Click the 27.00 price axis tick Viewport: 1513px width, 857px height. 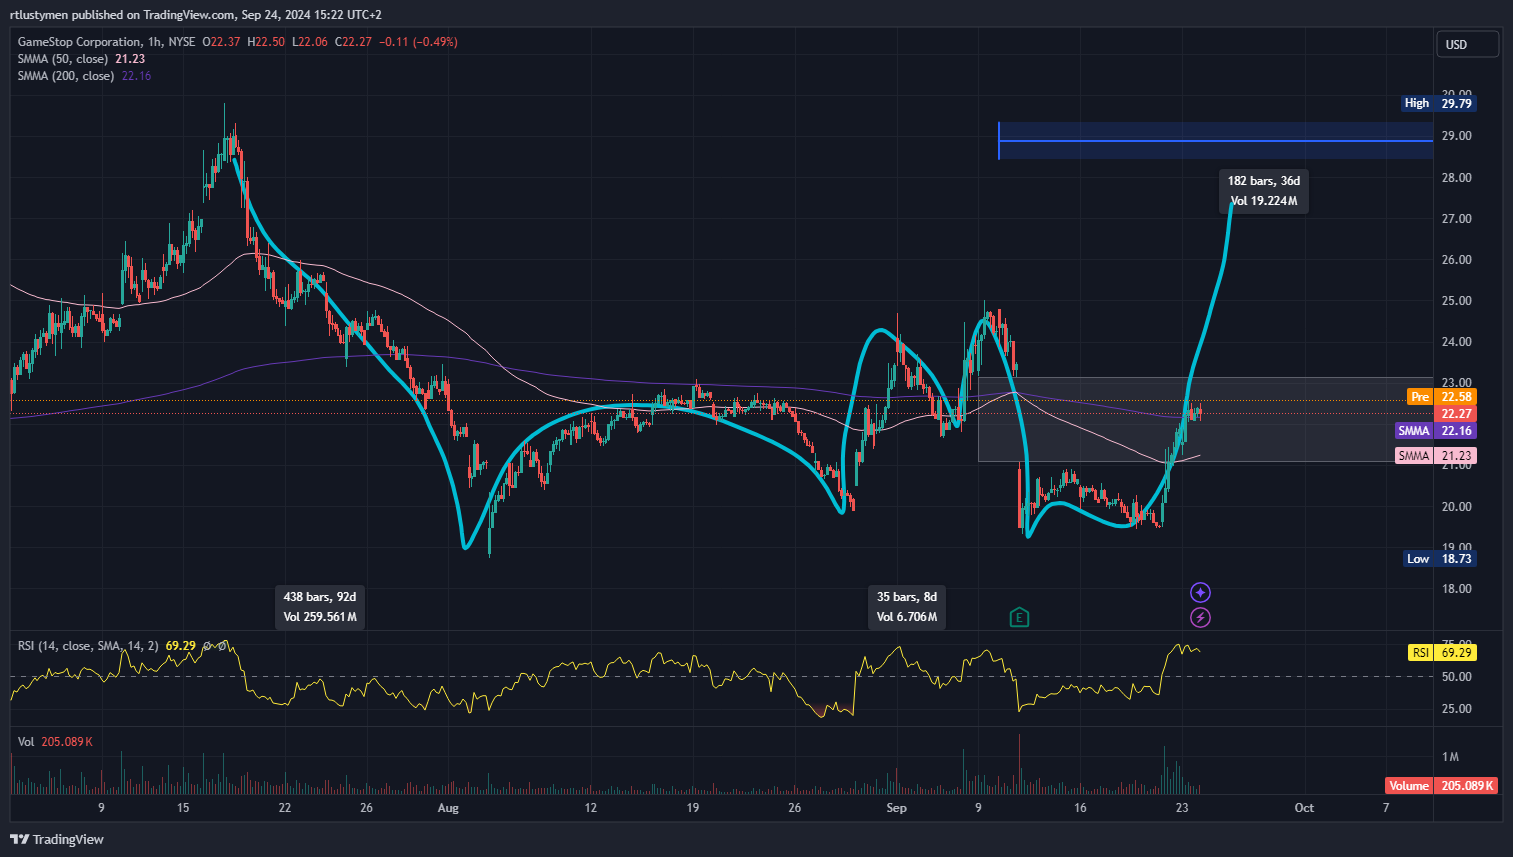pyautogui.click(x=1456, y=219)
